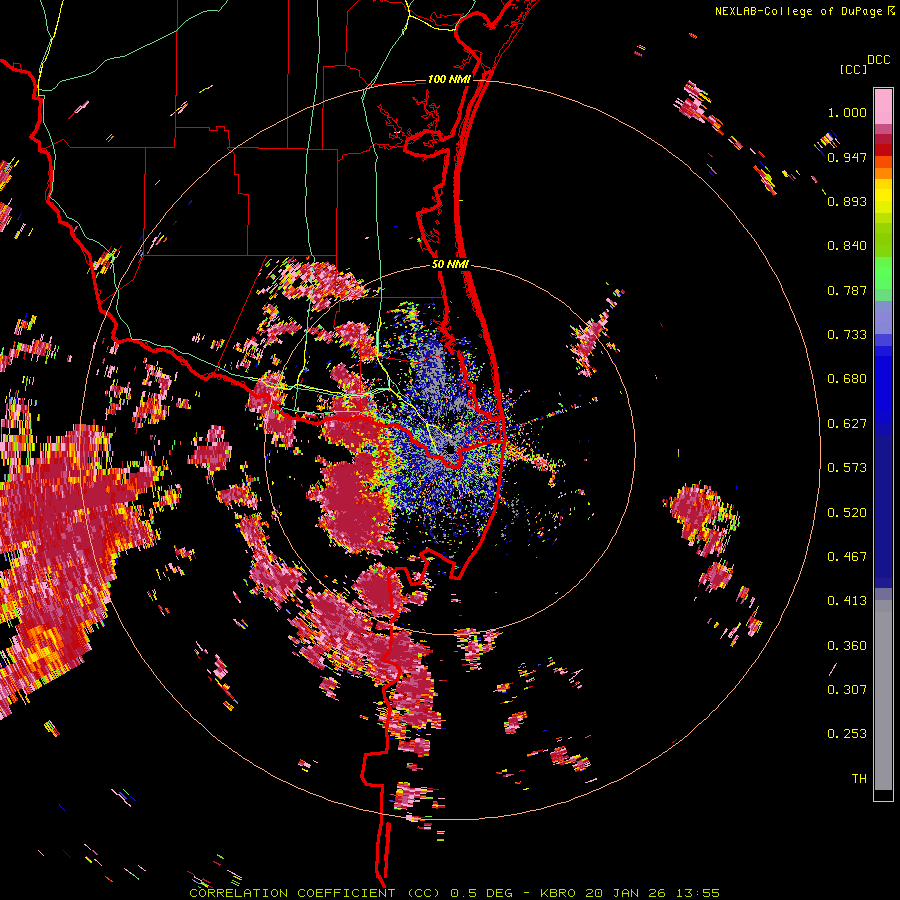Click the 0.413 scale value

[x=847, y=601]
